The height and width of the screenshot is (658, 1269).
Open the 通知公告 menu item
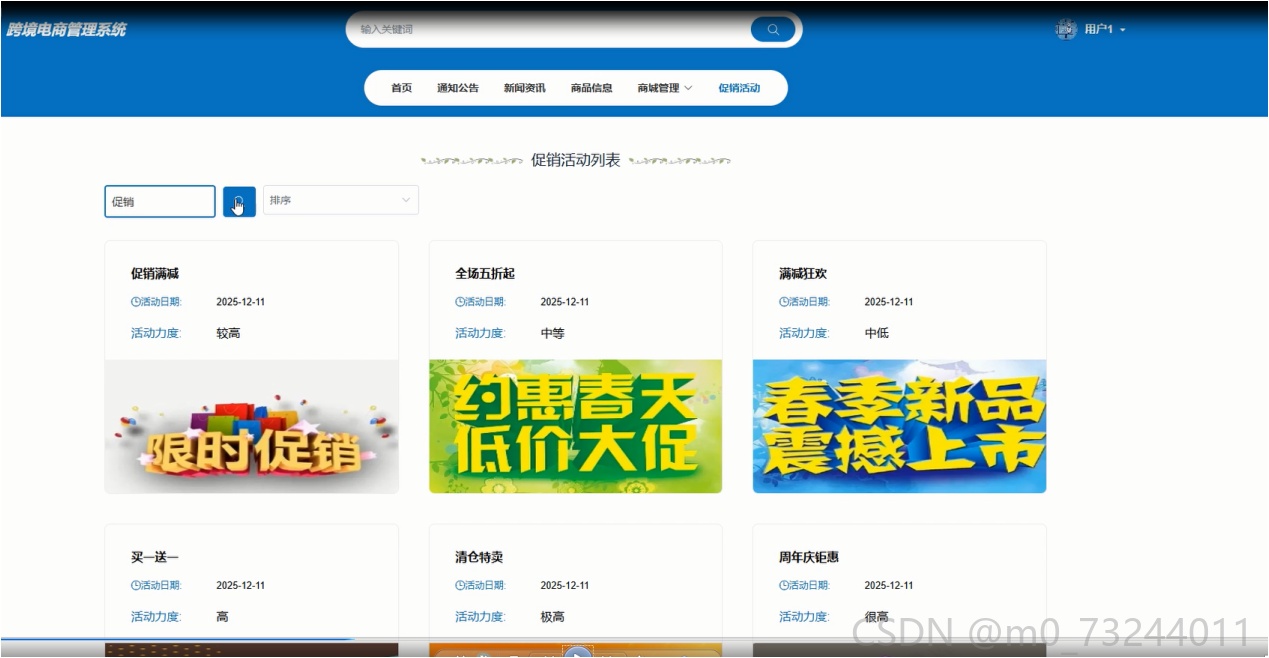[458, 88]
